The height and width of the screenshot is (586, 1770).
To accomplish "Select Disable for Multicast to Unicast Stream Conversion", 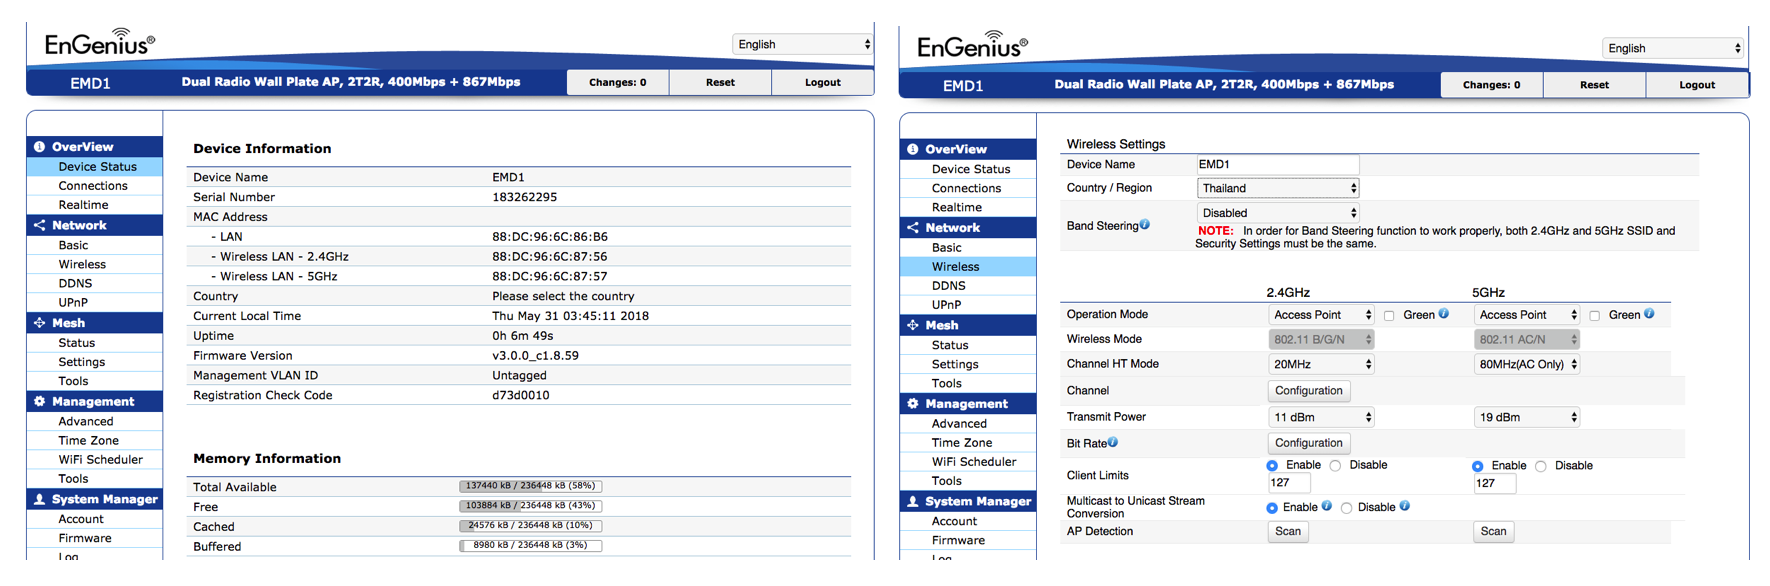I will tap(1347, 508).
